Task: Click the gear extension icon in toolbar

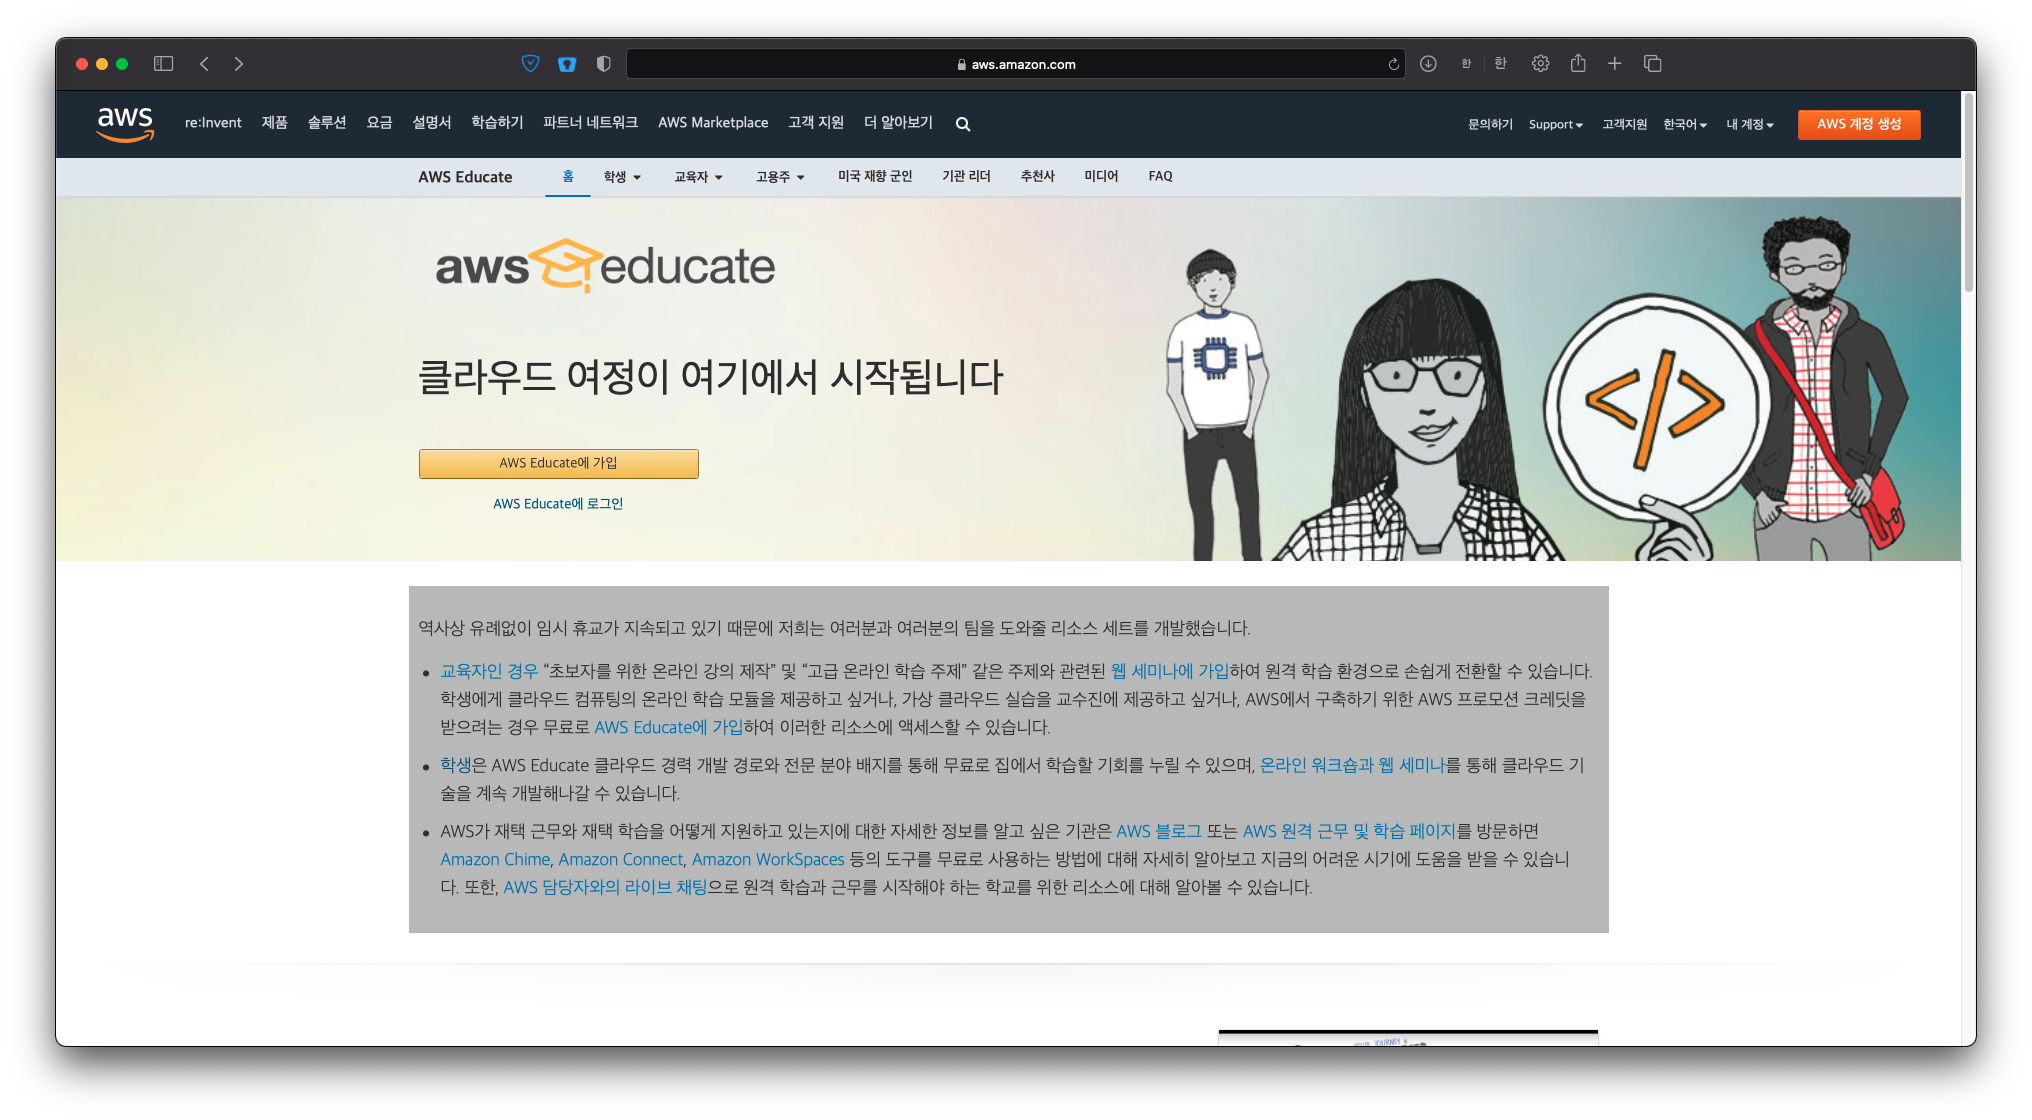Action: tap(1540, 64)
